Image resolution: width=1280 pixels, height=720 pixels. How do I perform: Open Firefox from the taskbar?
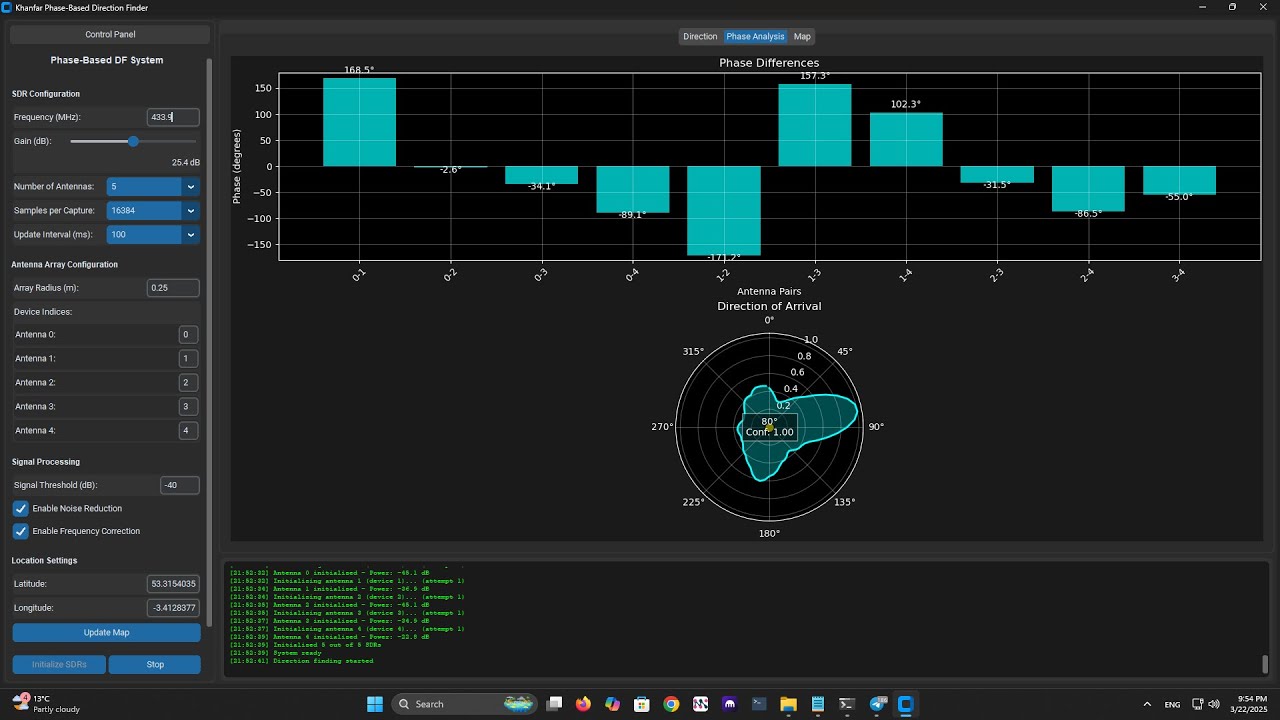pos(583,704)
